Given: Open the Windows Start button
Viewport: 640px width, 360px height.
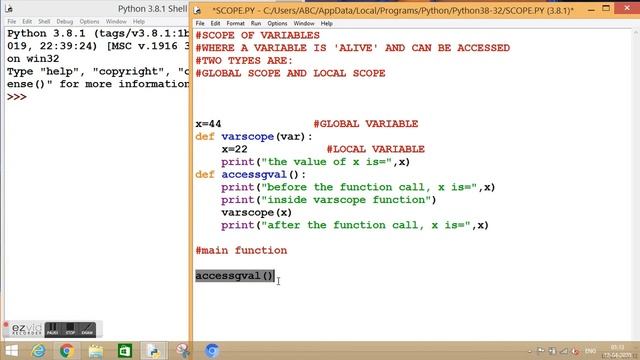Looking at the screenshot, I should tap(11, 351).
